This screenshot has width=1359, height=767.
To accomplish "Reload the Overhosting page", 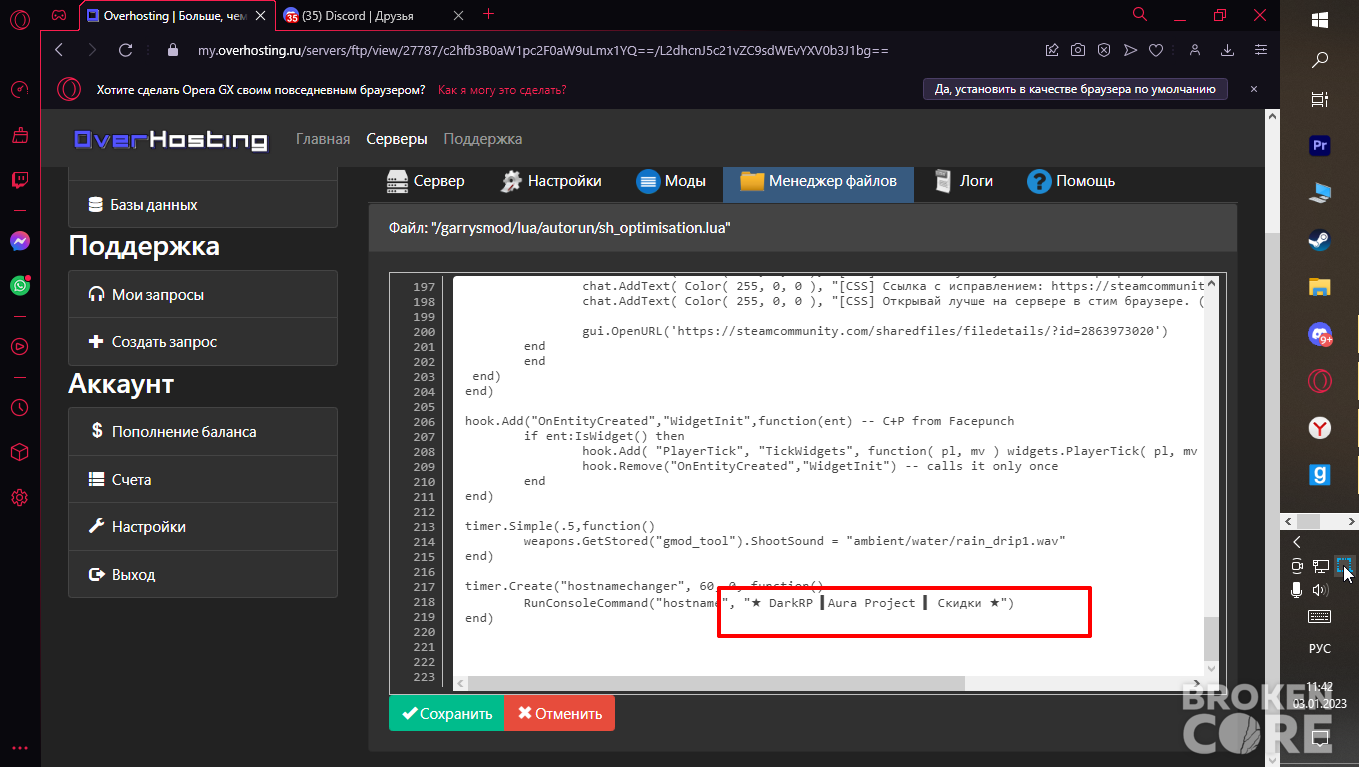I will coord(125,50).
